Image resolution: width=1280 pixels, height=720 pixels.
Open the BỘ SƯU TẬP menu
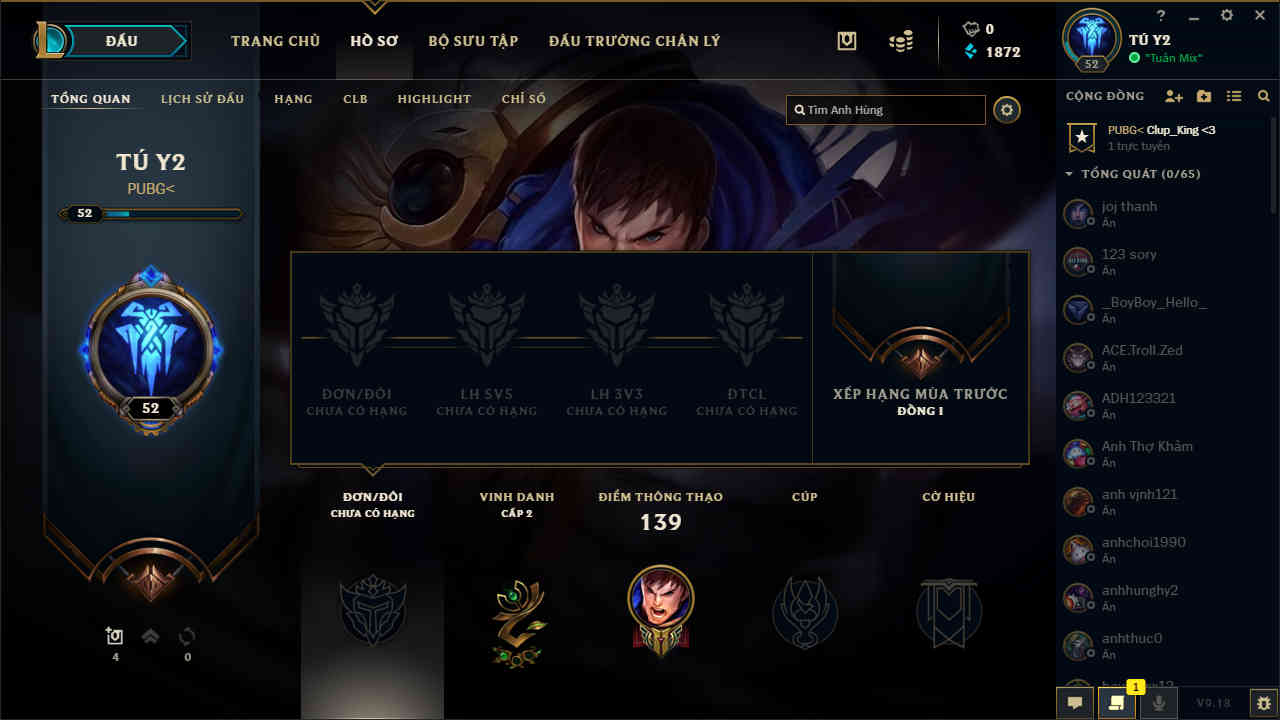[473, 41]
